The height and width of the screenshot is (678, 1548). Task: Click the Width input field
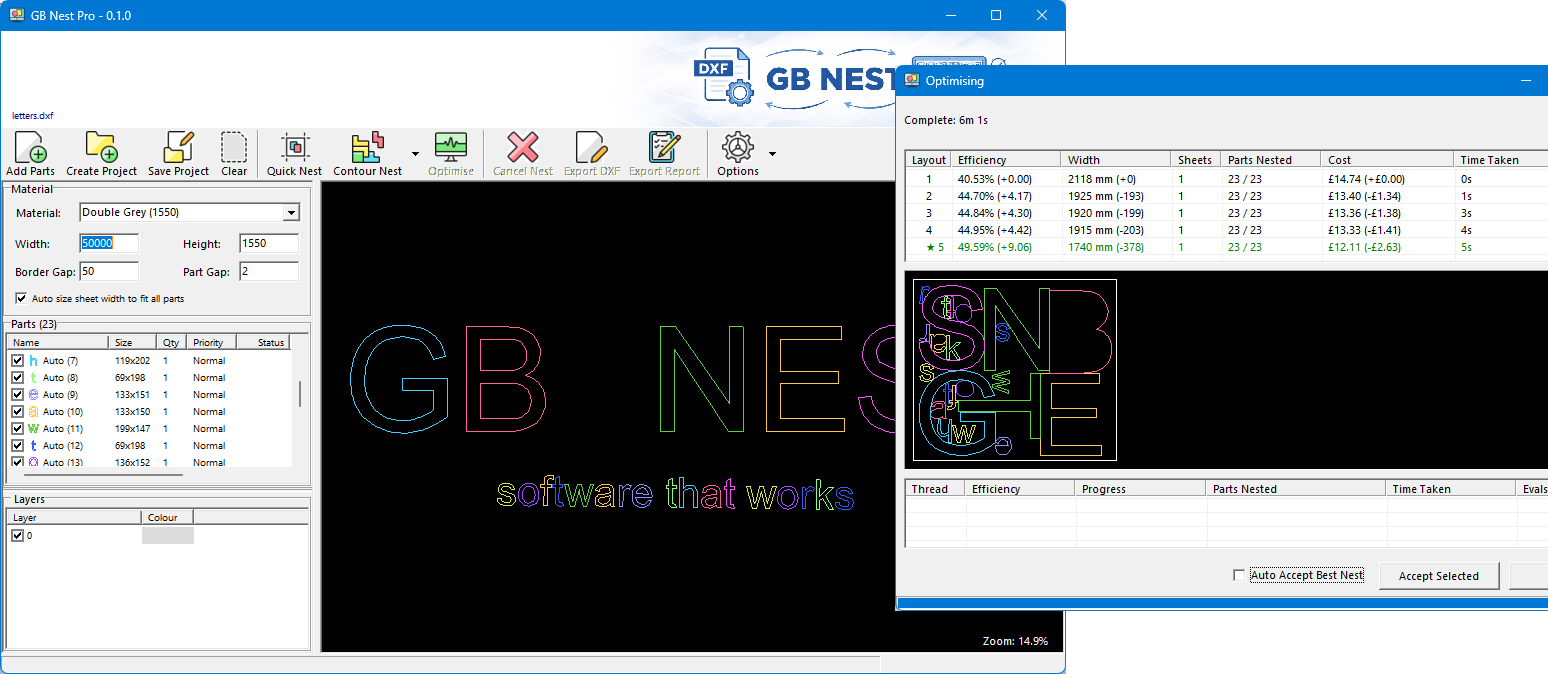tap(108, 244)
